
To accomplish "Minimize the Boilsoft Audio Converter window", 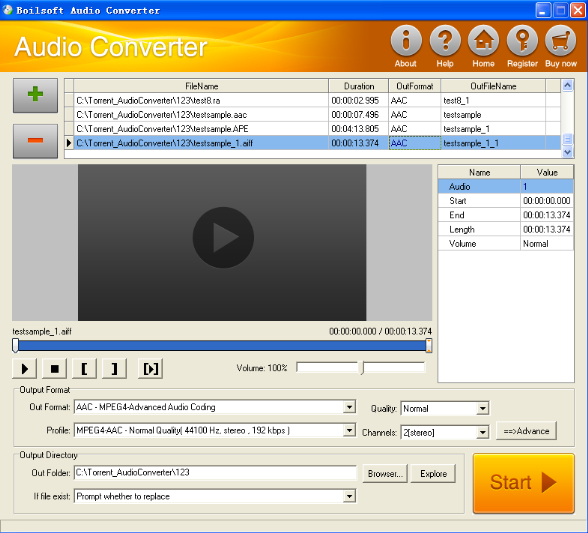I will coord(543,10).
